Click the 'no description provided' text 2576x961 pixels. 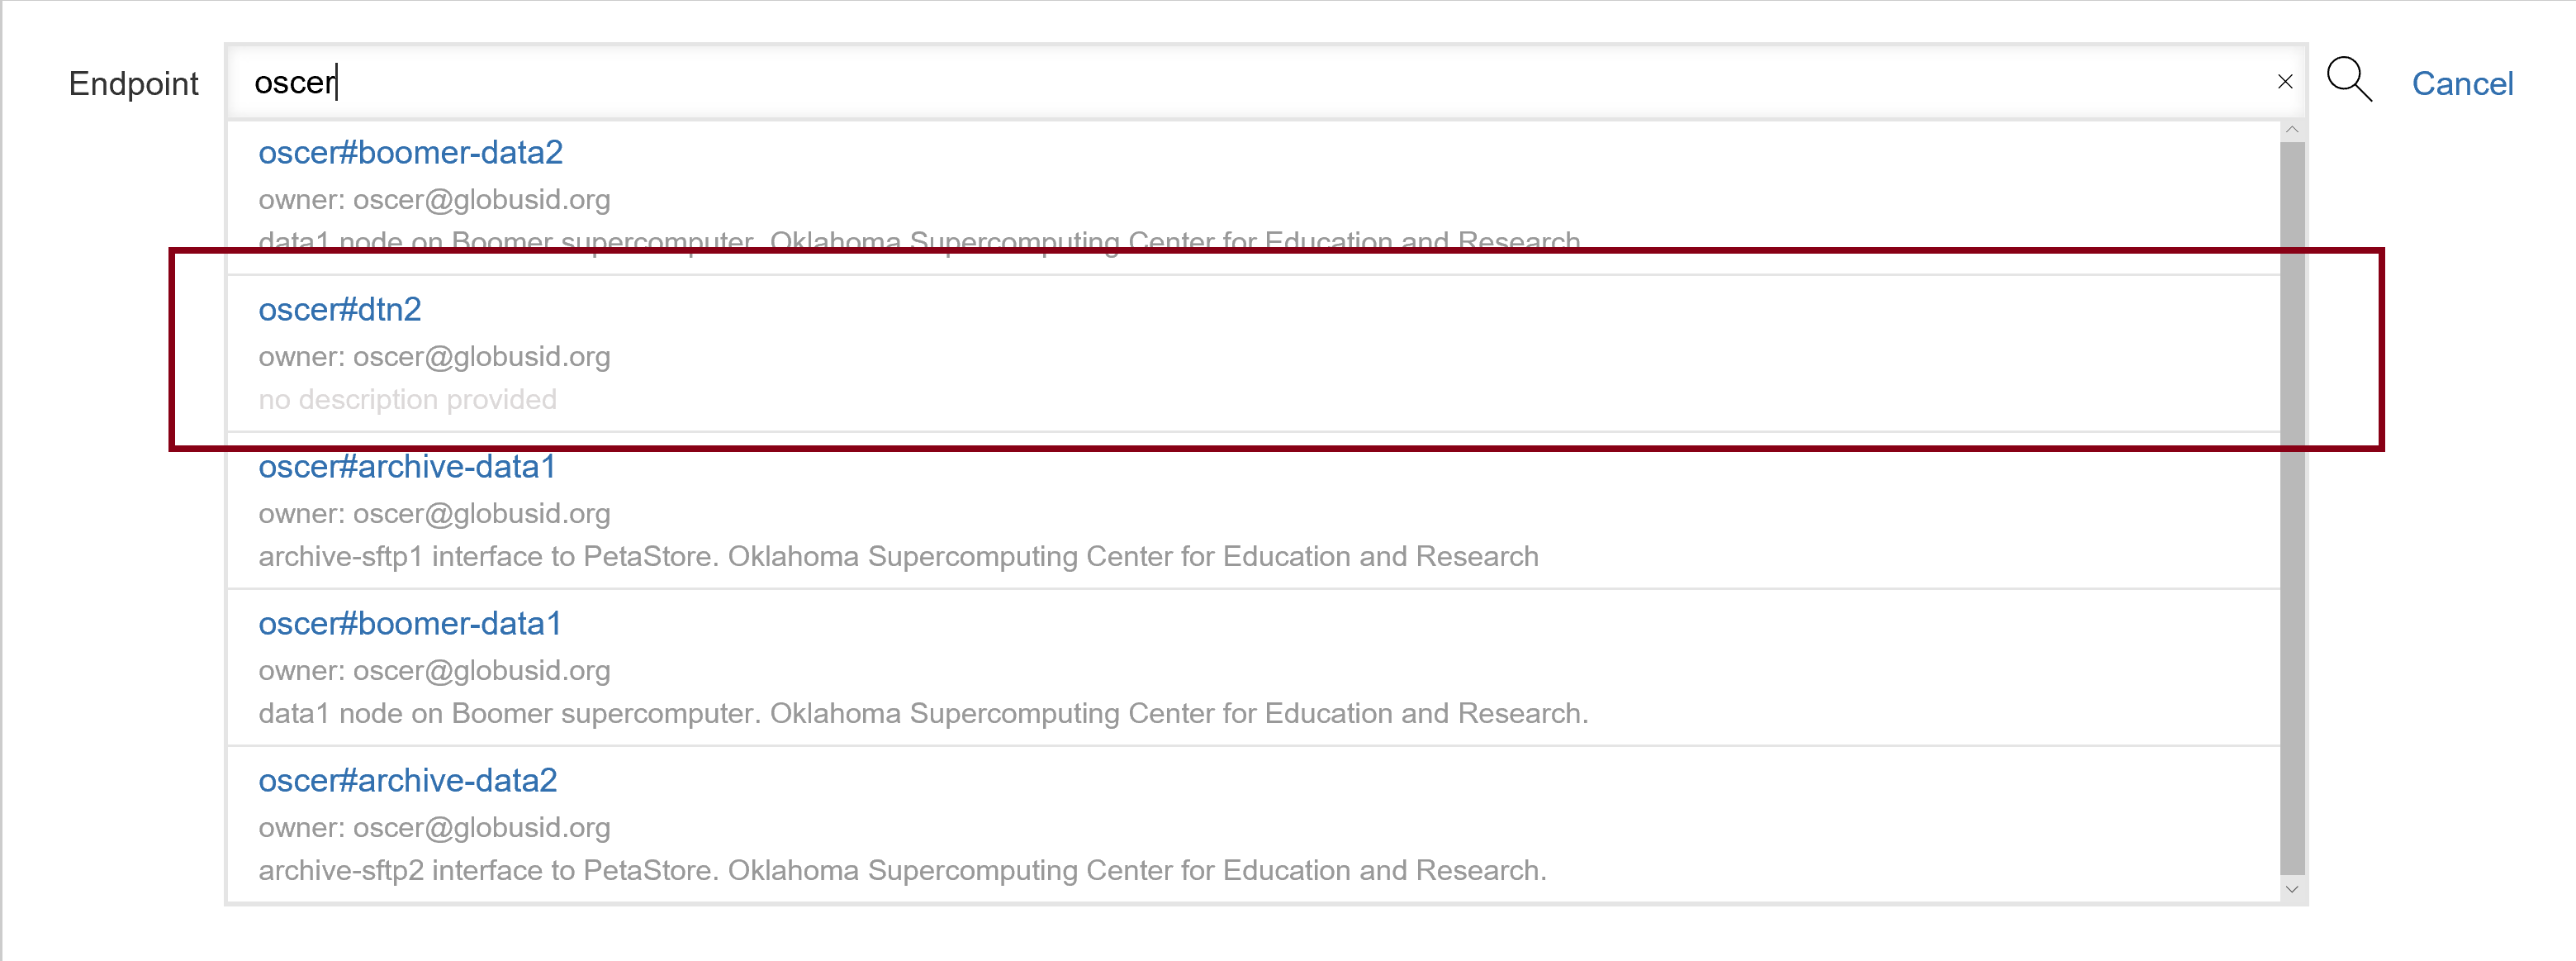tap(407, 400)
